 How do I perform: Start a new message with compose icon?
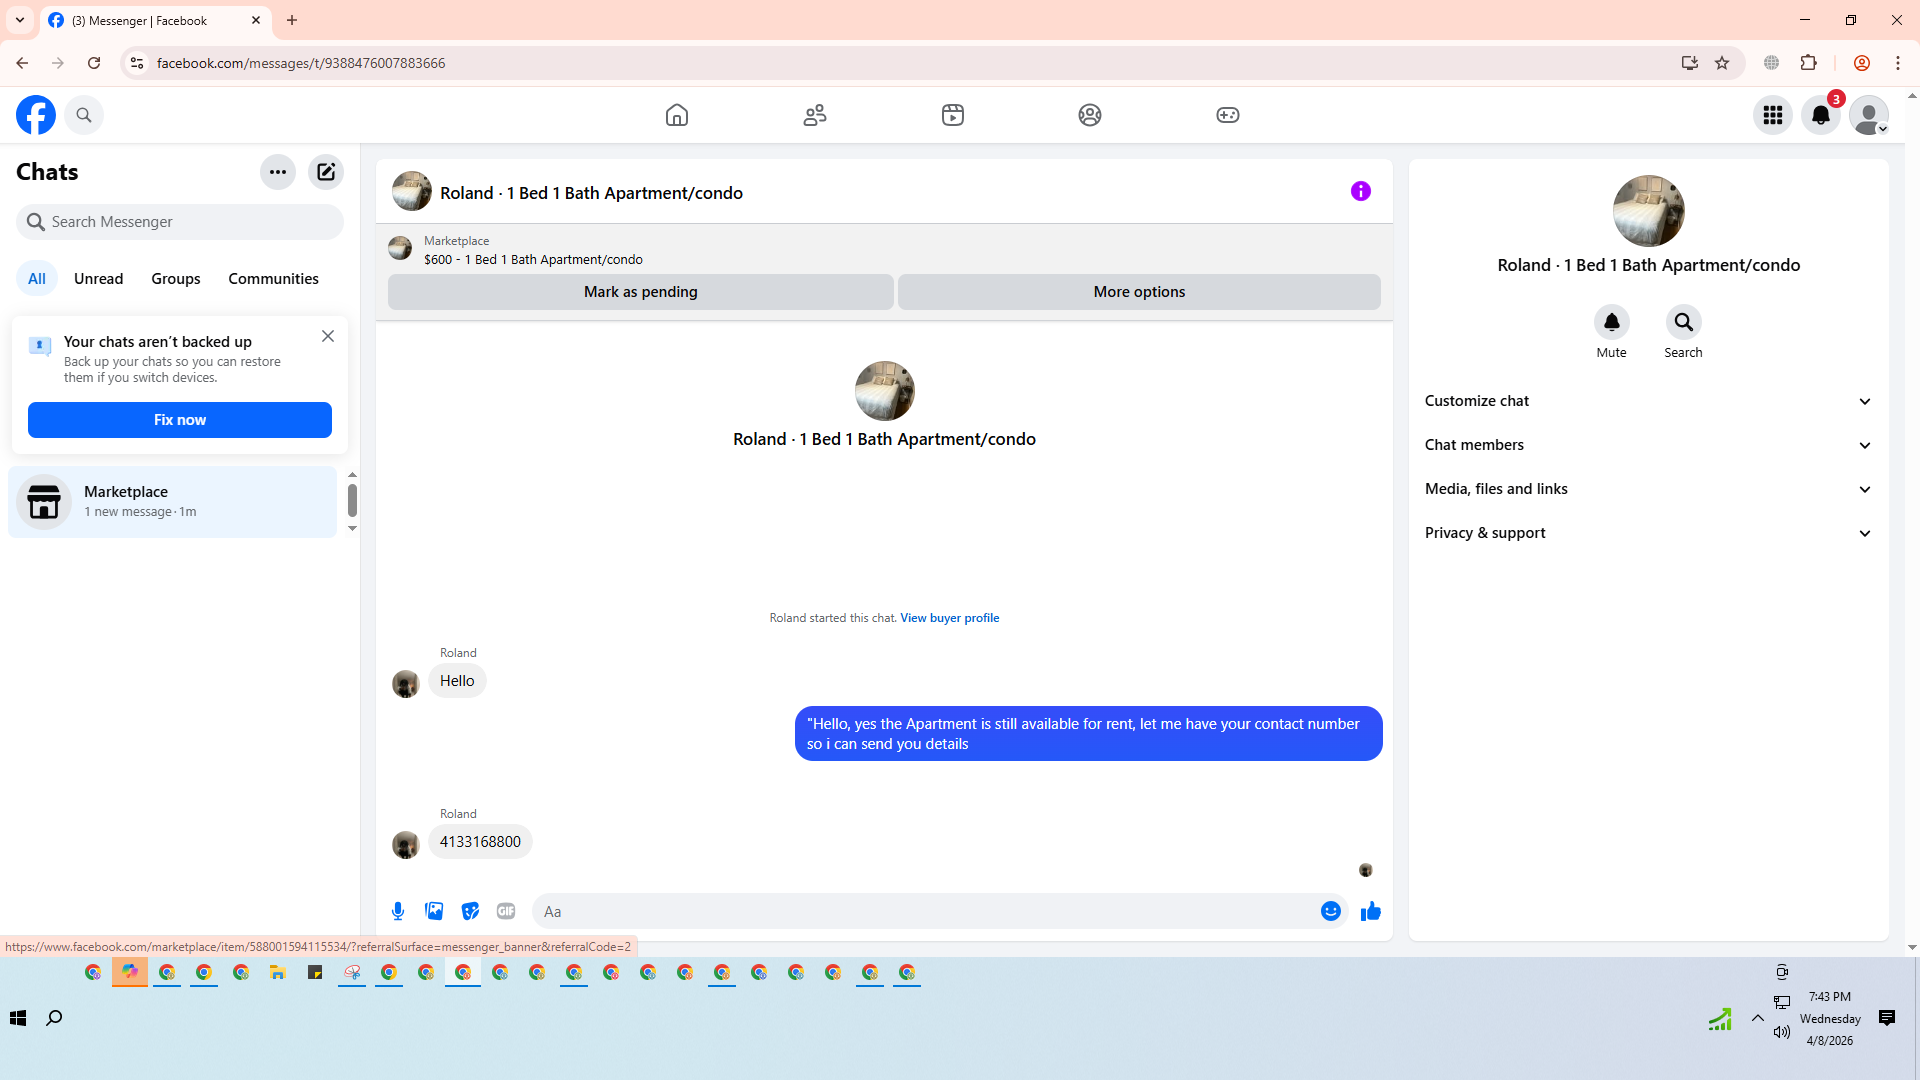(326, 172)
